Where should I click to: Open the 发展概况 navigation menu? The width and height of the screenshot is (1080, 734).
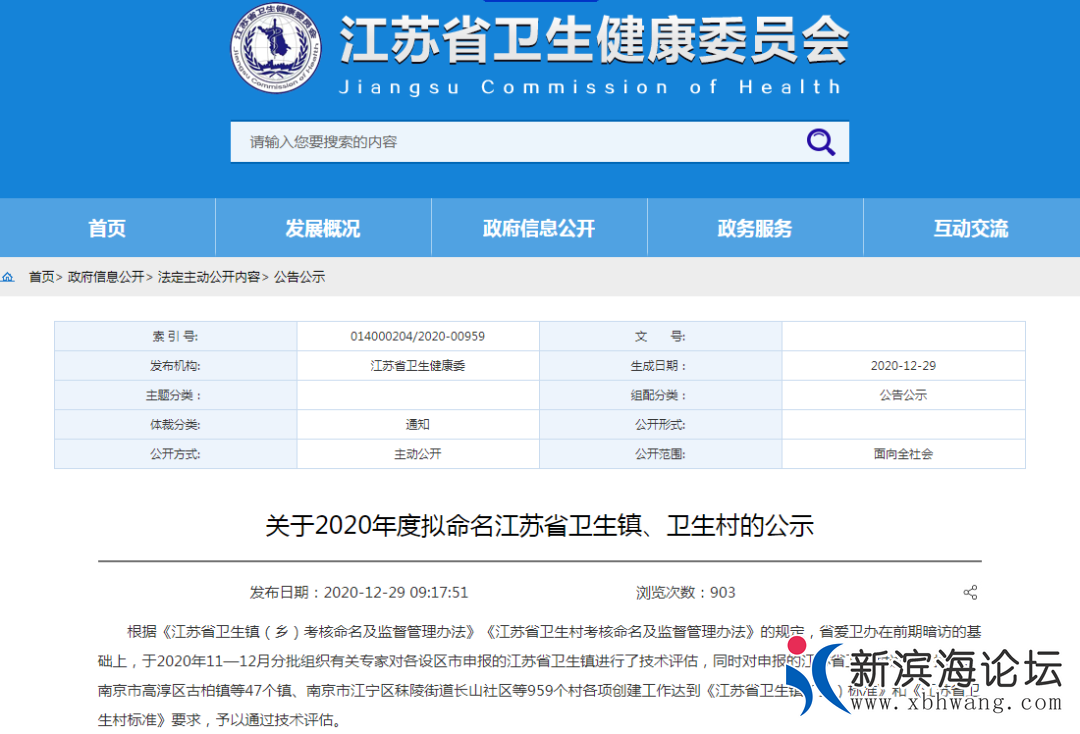[322, 228]
